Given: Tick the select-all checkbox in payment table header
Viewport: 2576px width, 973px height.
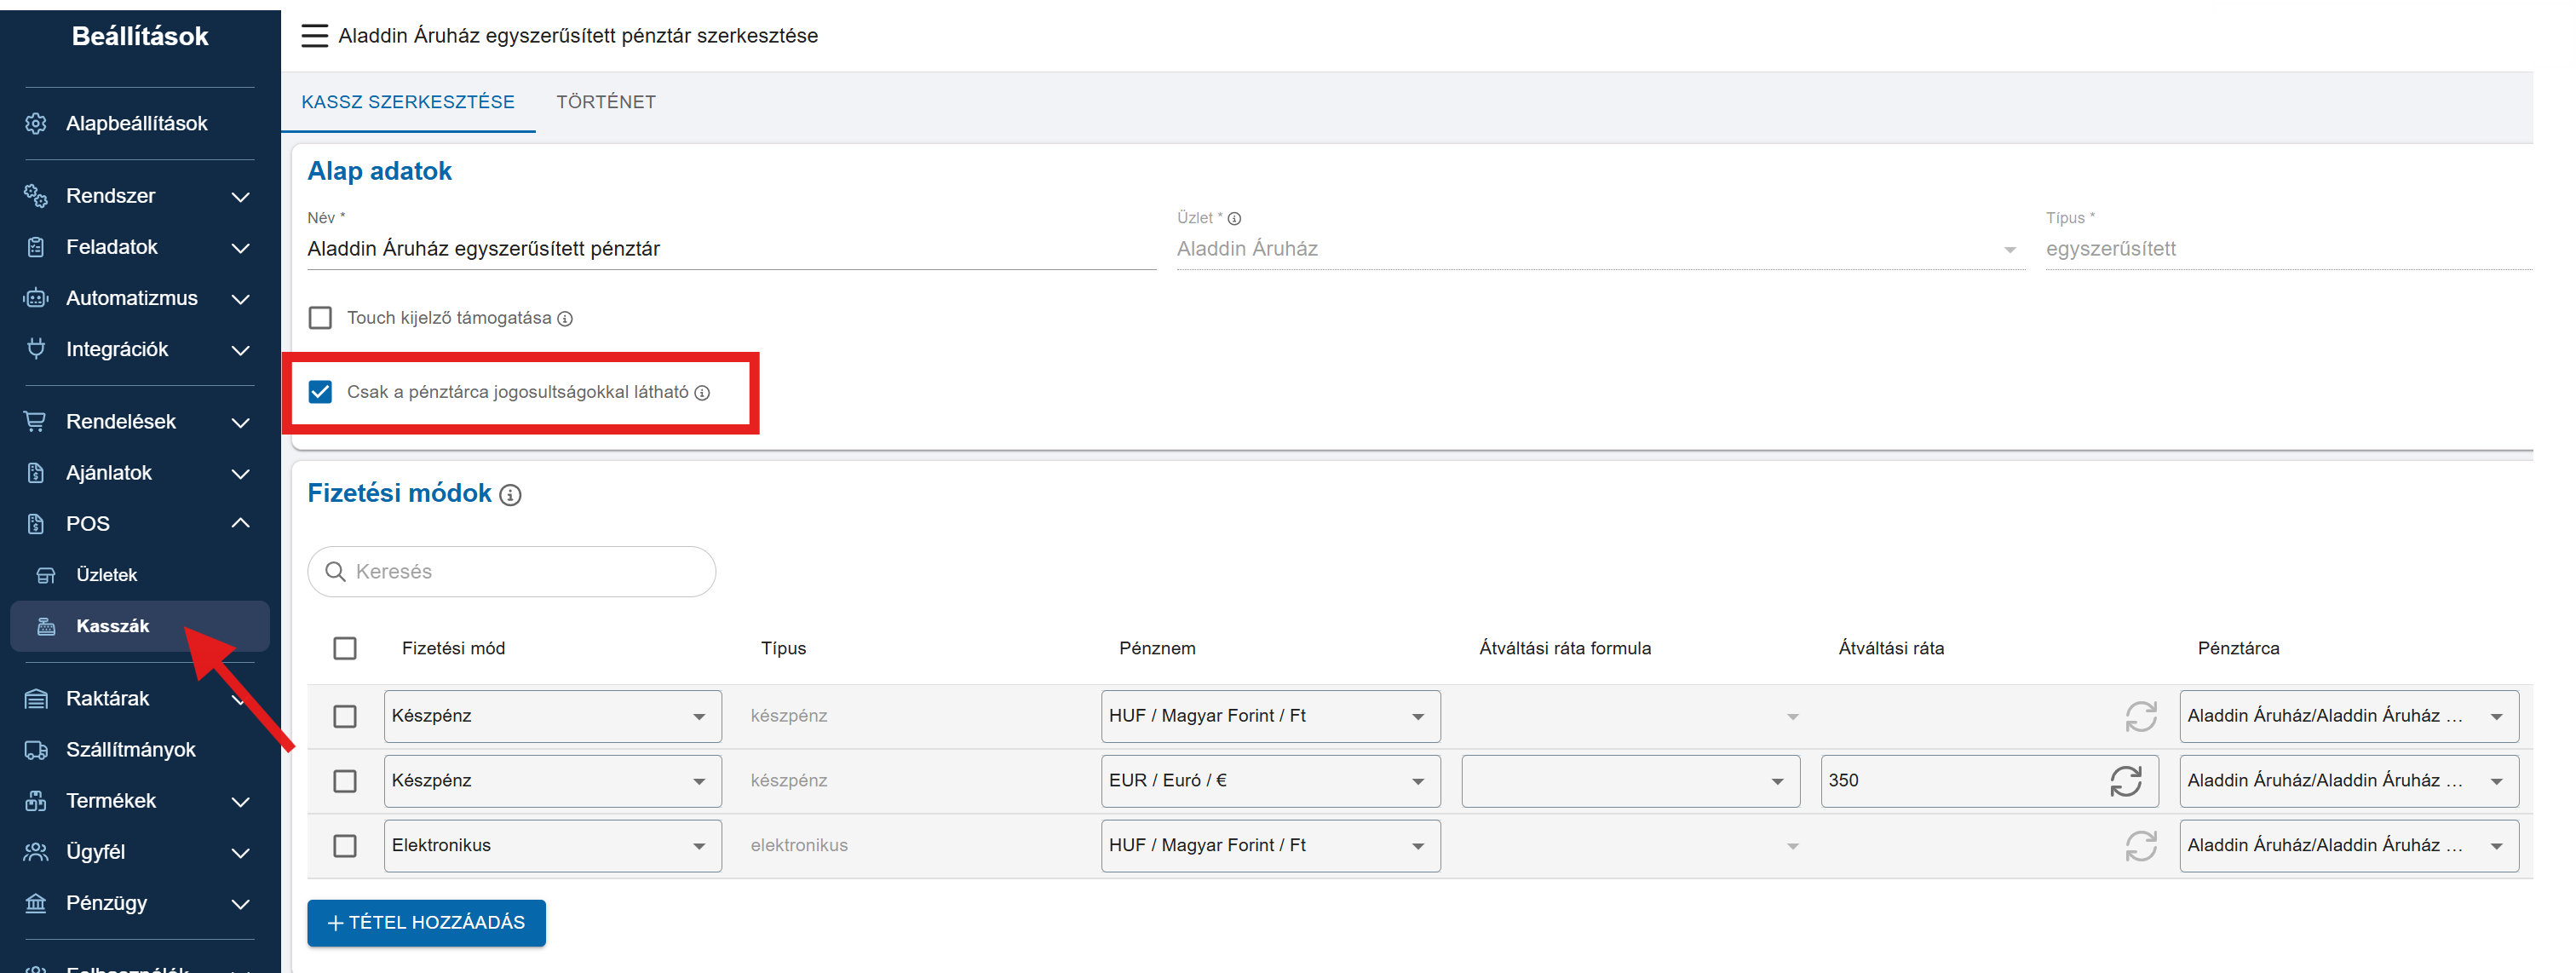Looking at the screenshot, I should 345,649.
